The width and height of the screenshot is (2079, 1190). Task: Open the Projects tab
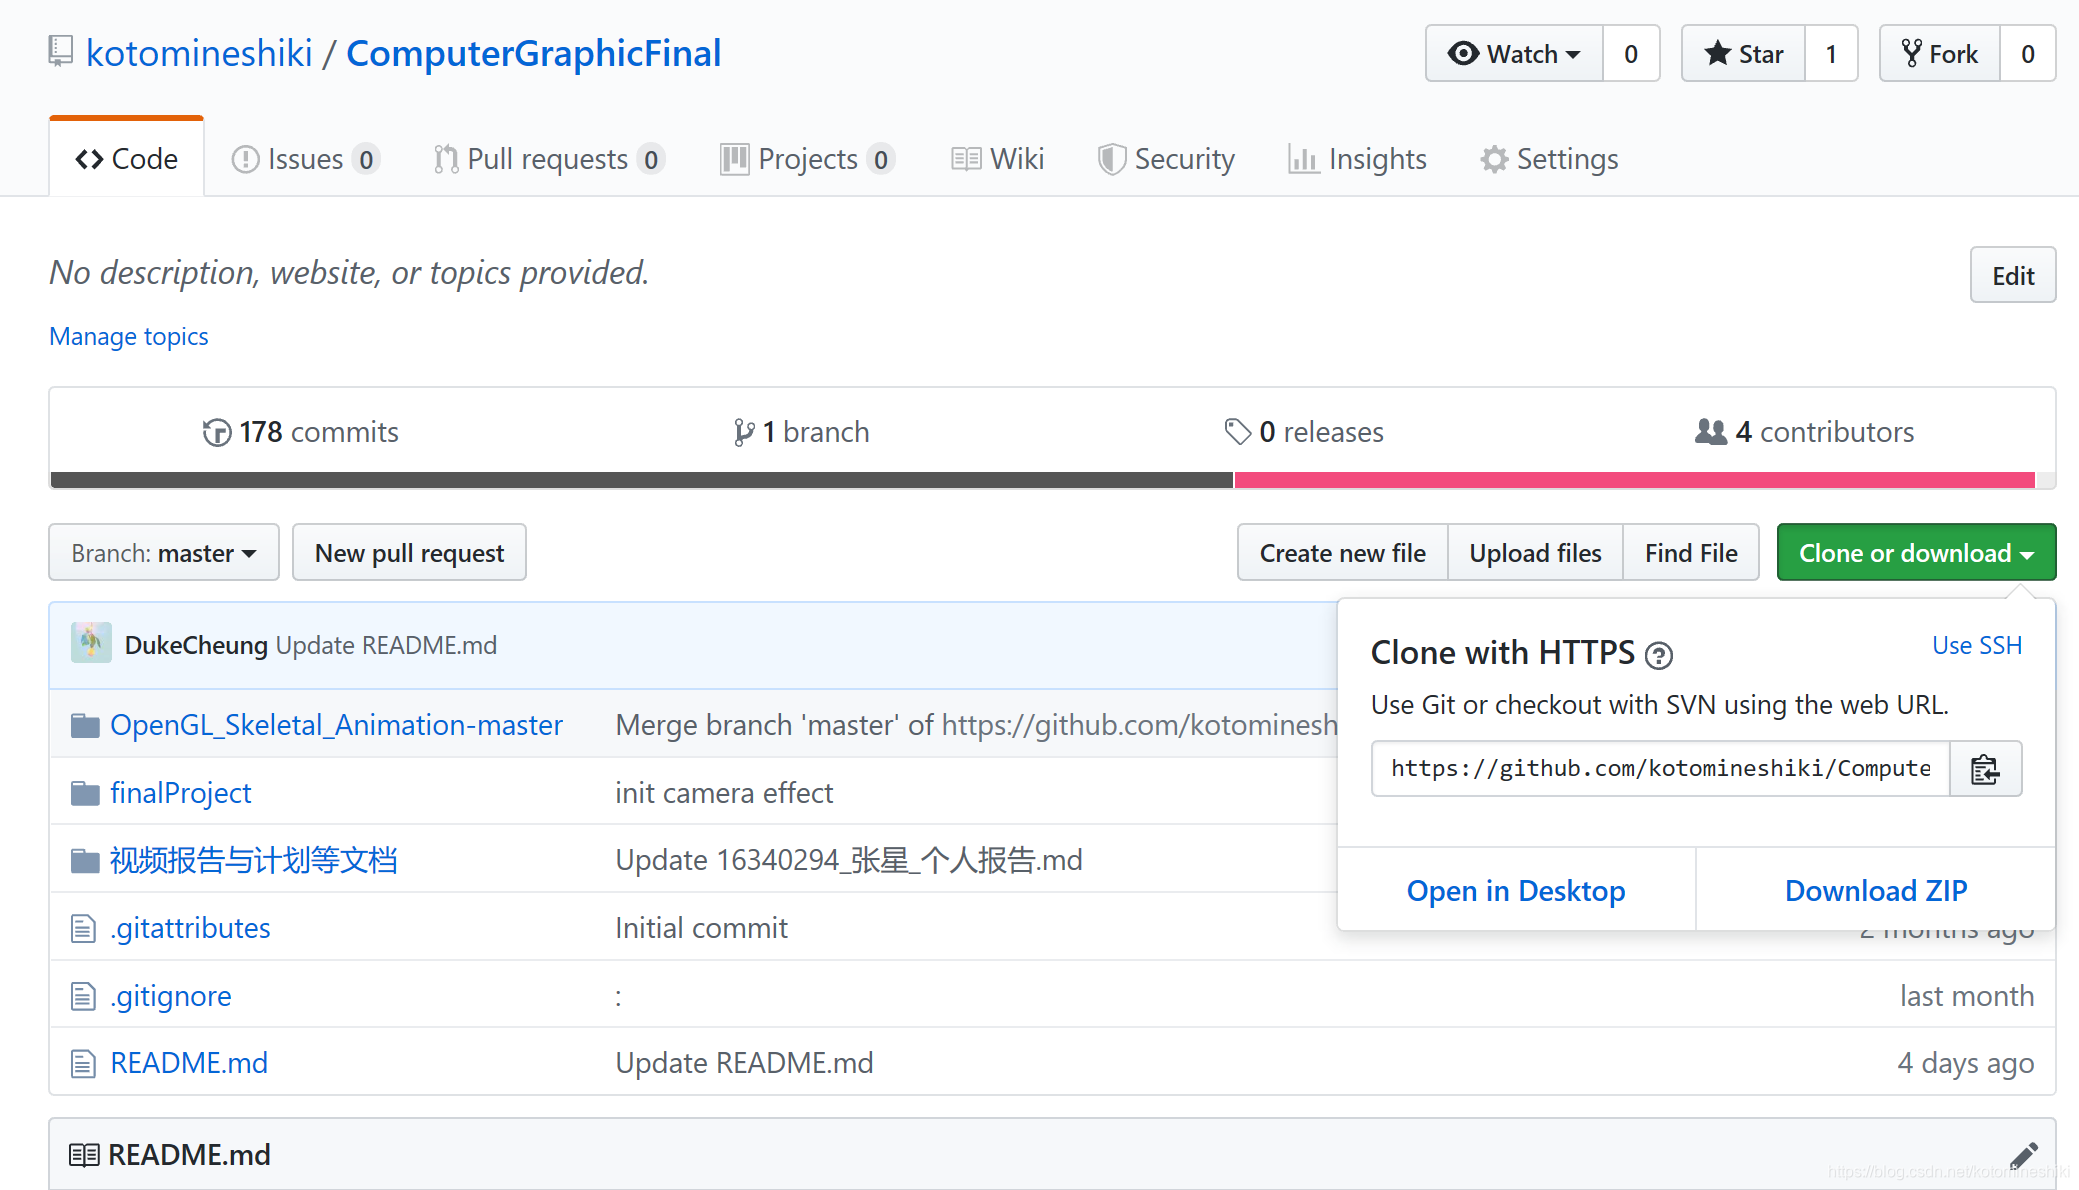click(806, 159)
